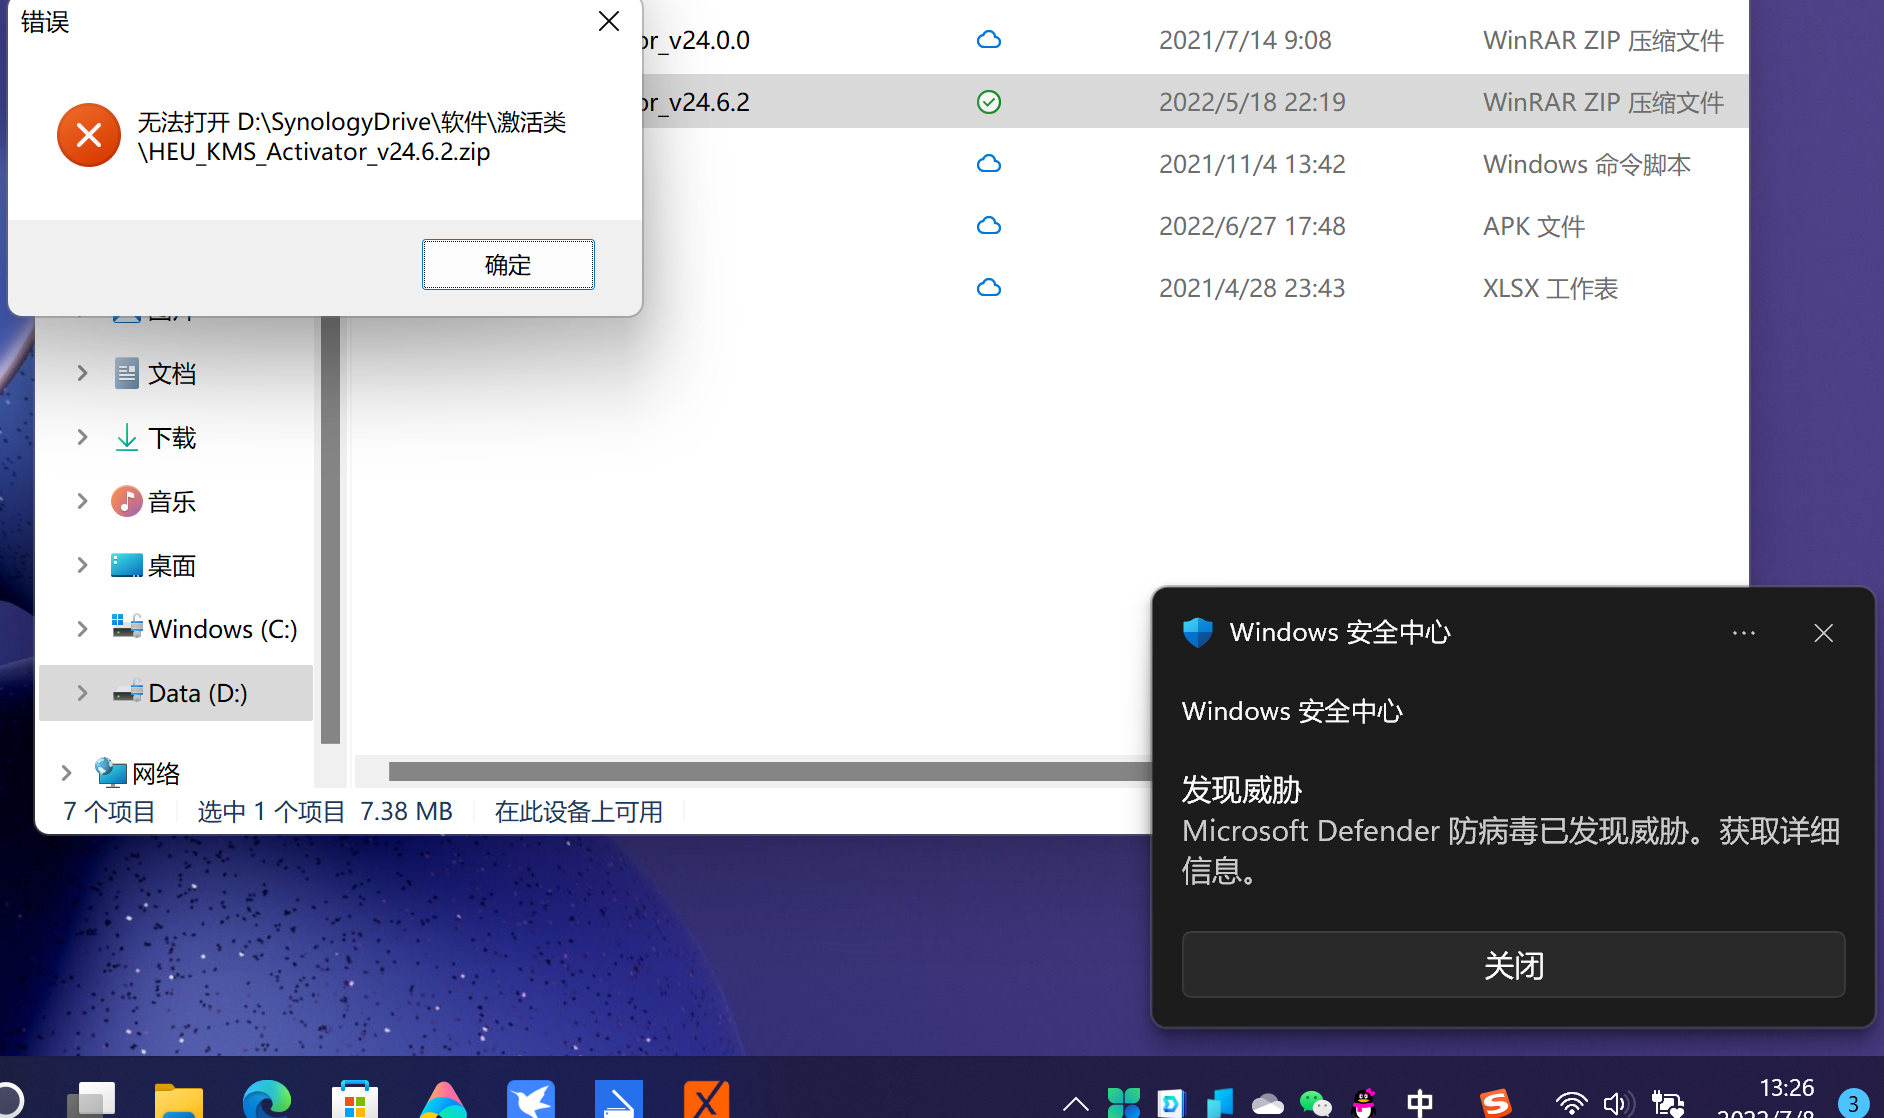This screenshot has width=1884, height=1118.
Task: Click '7 个项目' in the status bar
Action: point(110,811)
